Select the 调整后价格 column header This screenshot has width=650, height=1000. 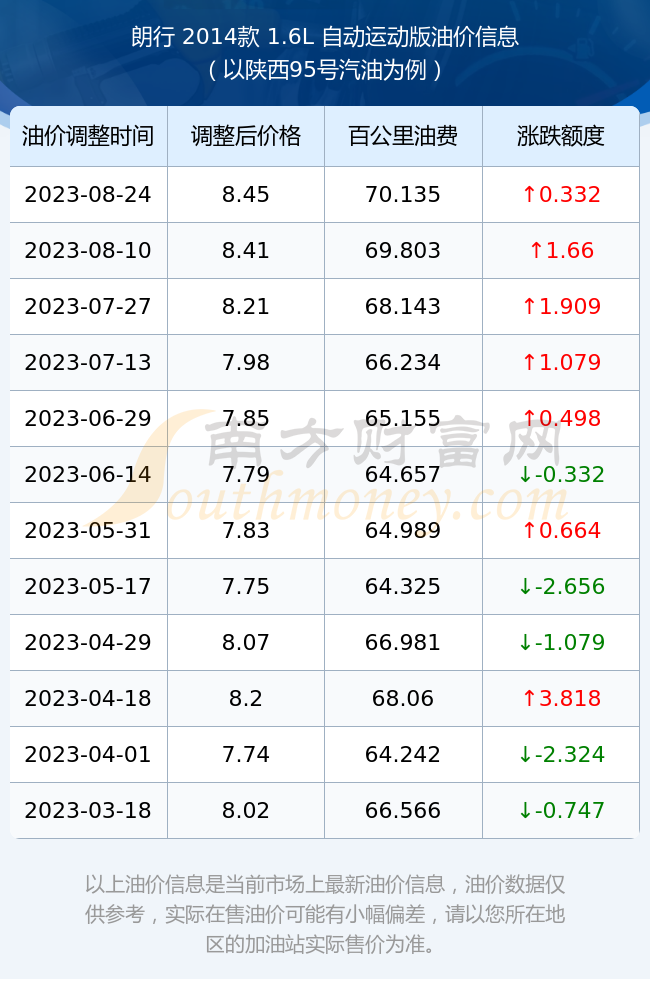tap(246, 136)
